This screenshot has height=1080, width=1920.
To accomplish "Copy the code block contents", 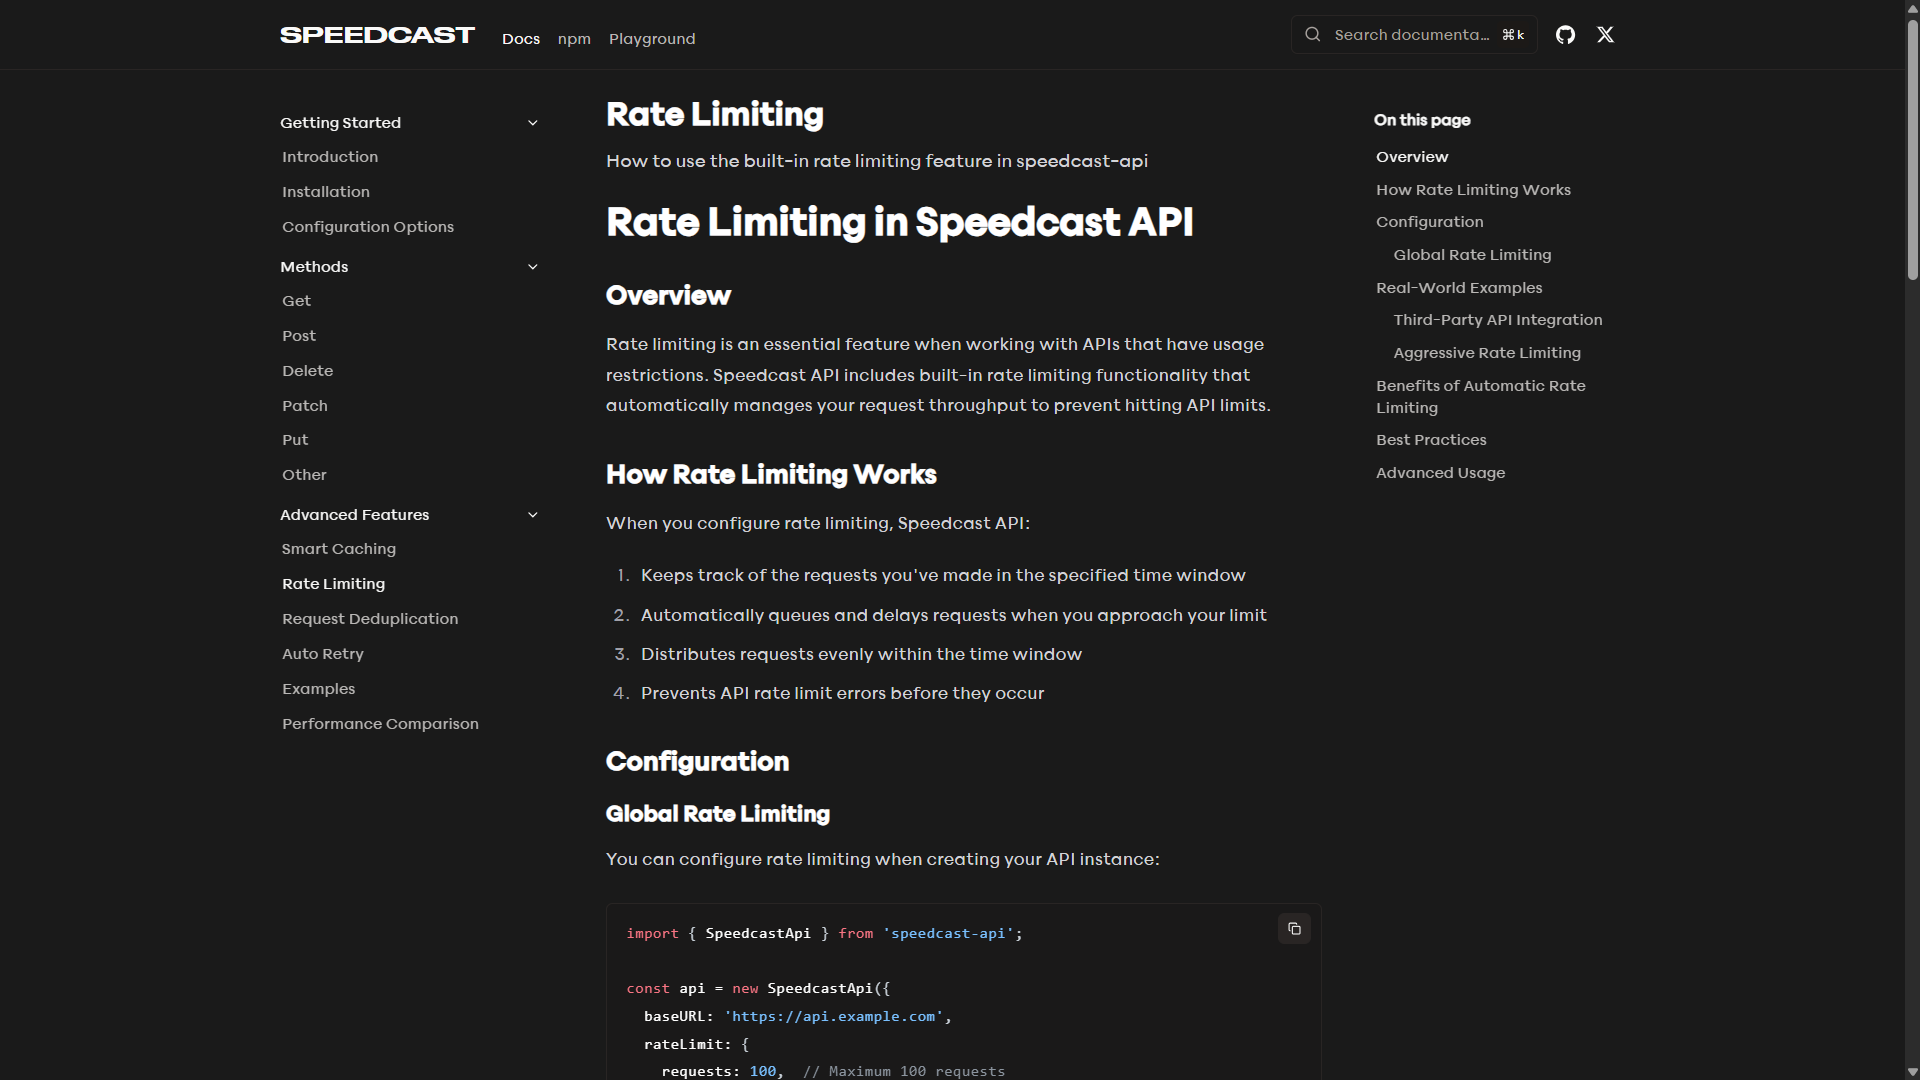I will click(x=1294, y=929).
